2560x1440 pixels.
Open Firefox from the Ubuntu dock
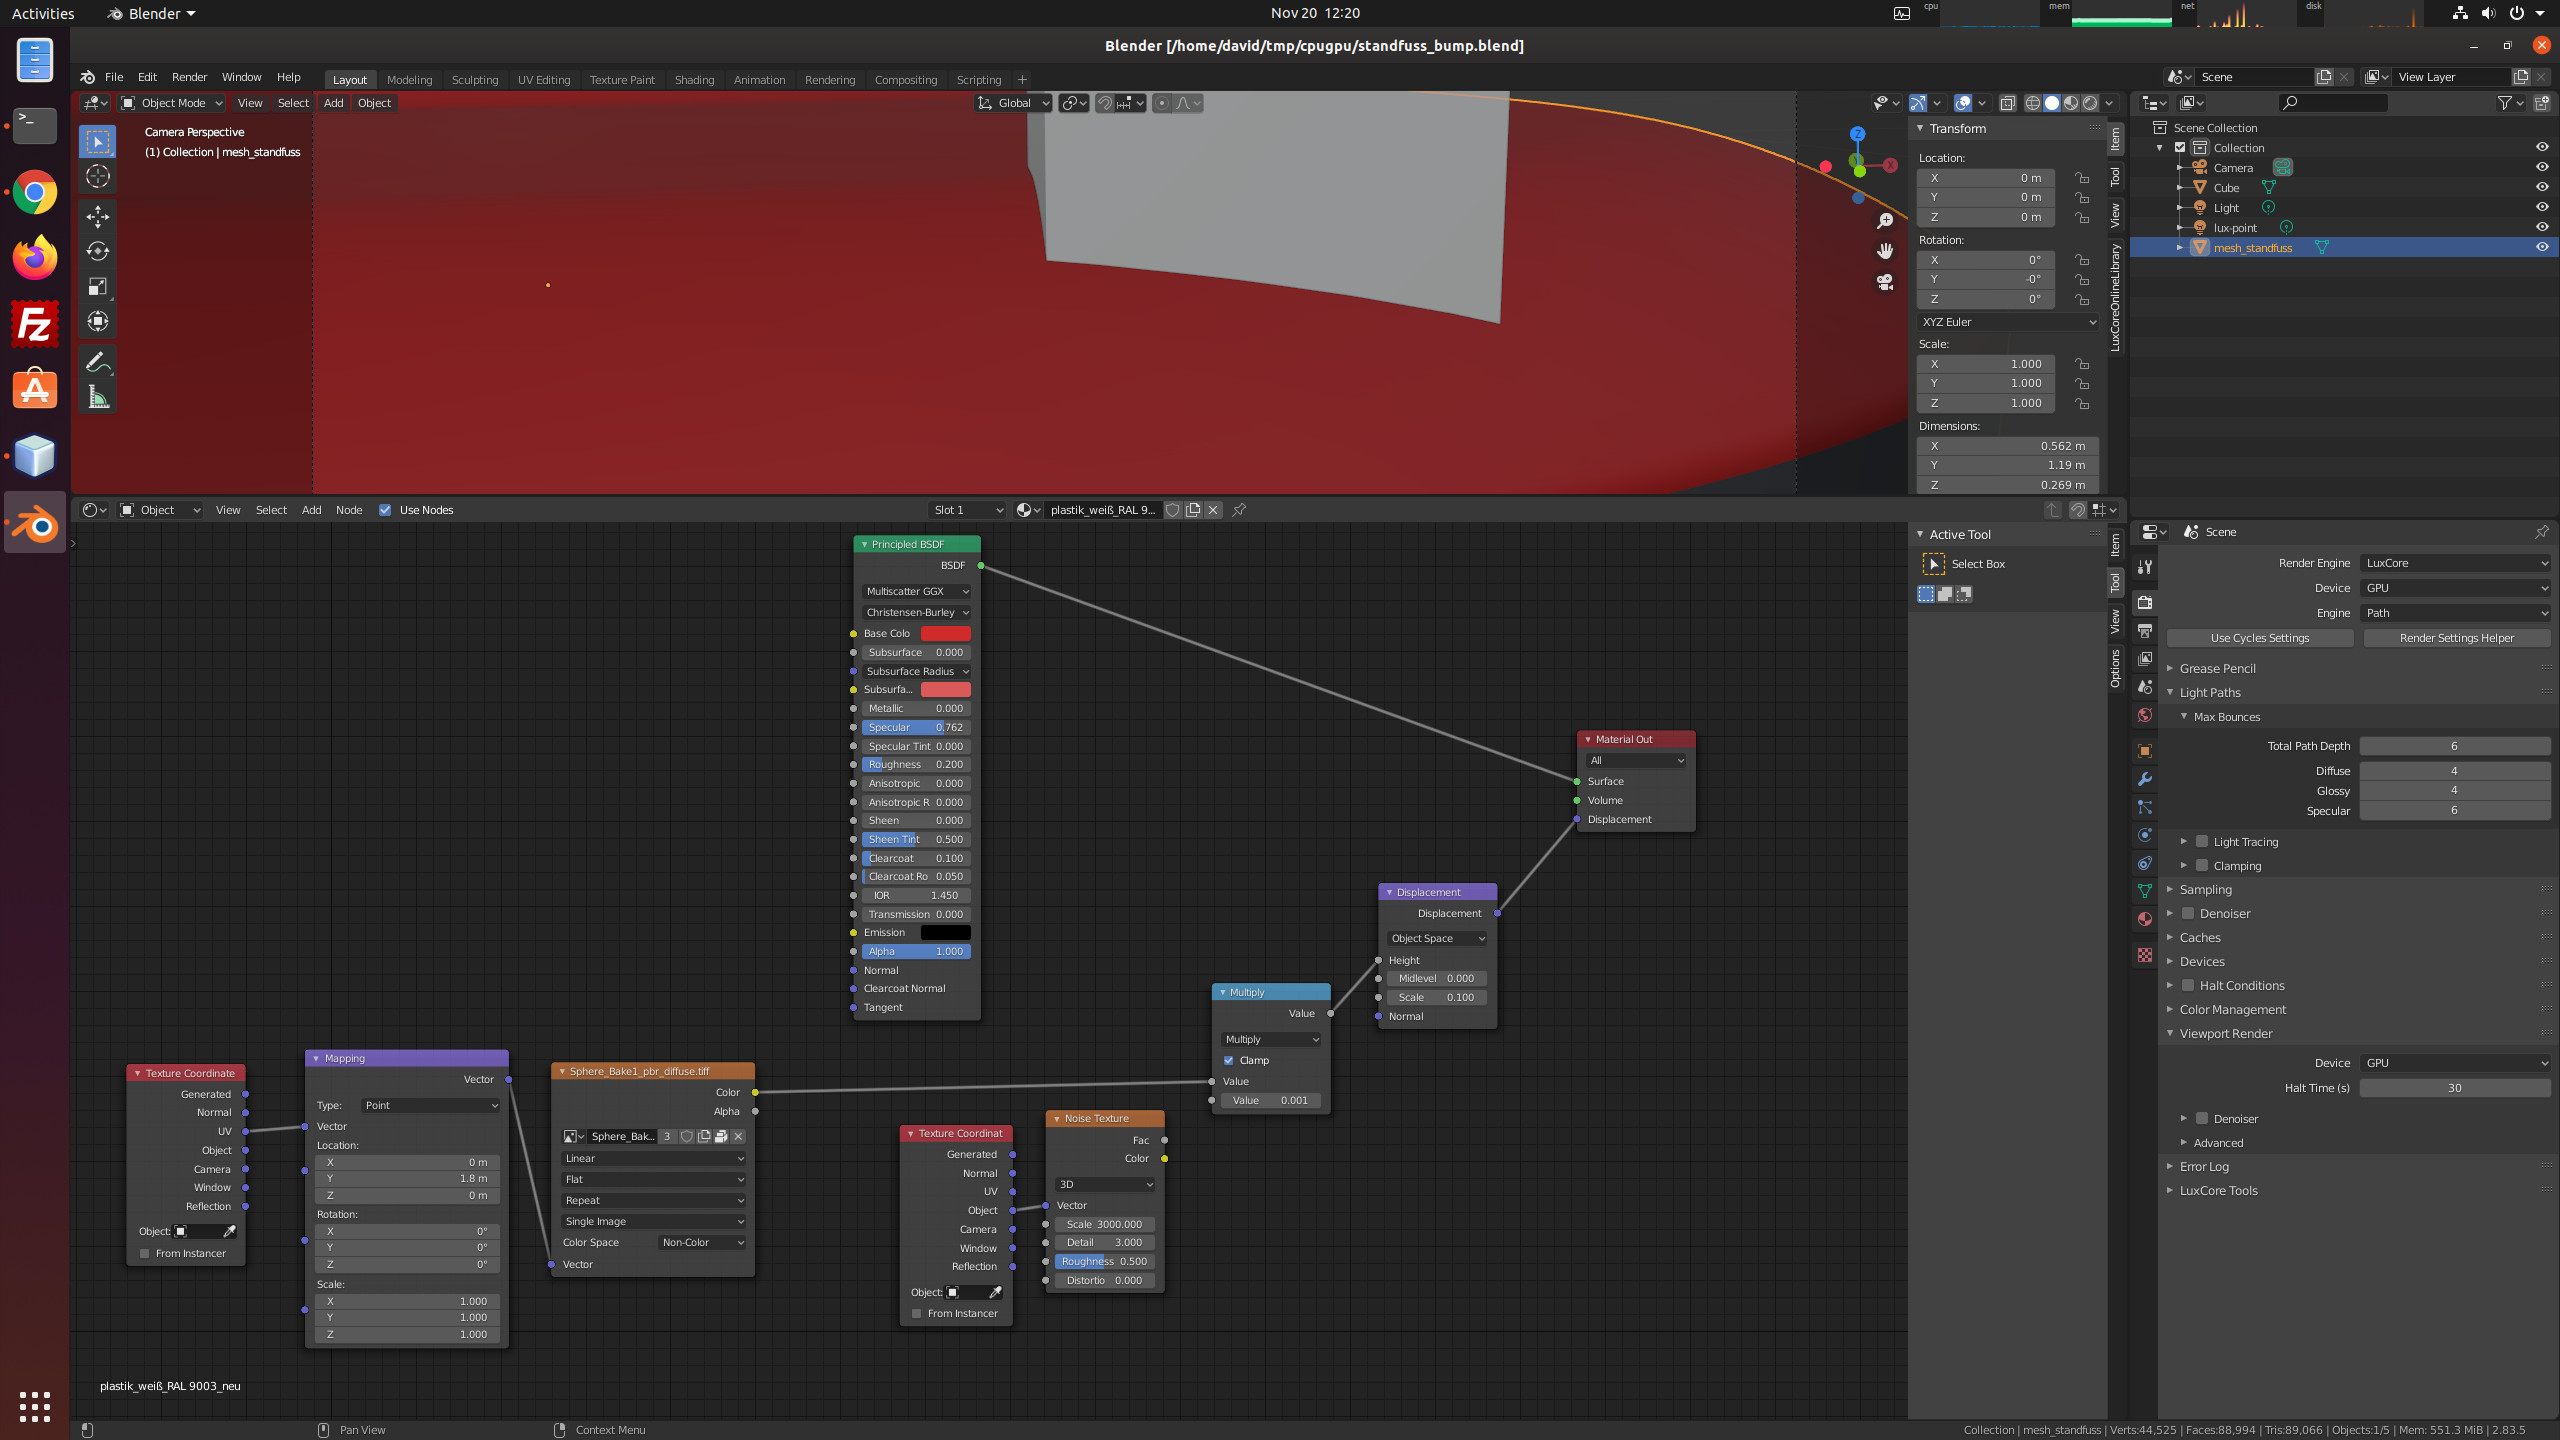(x=35, y=258)
